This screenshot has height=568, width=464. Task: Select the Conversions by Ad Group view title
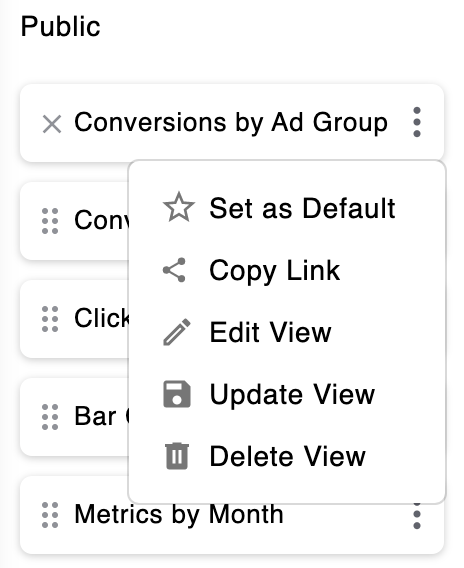[231, 123]
